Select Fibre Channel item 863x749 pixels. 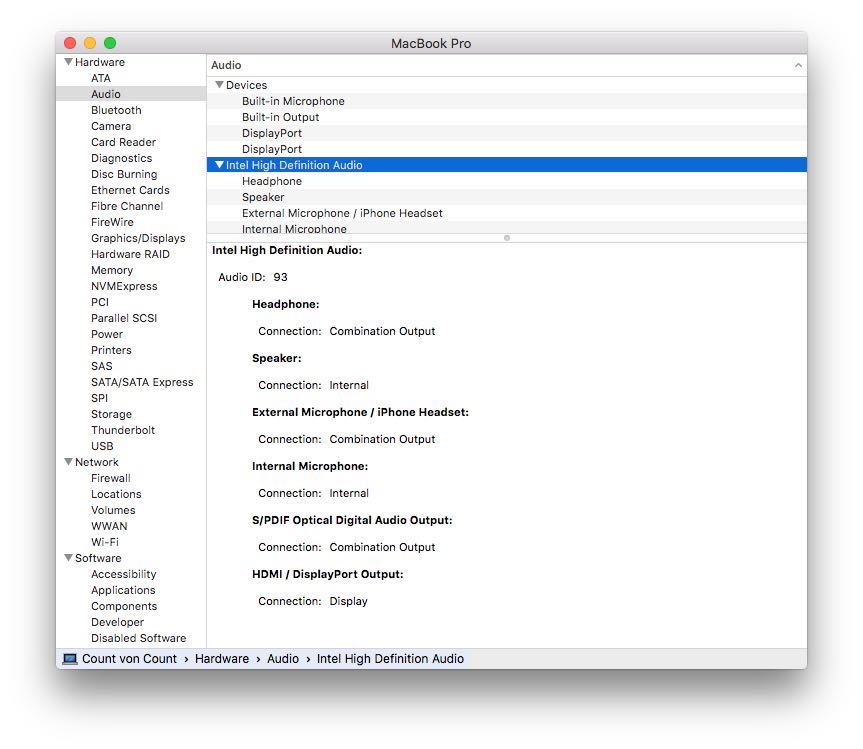127,206
